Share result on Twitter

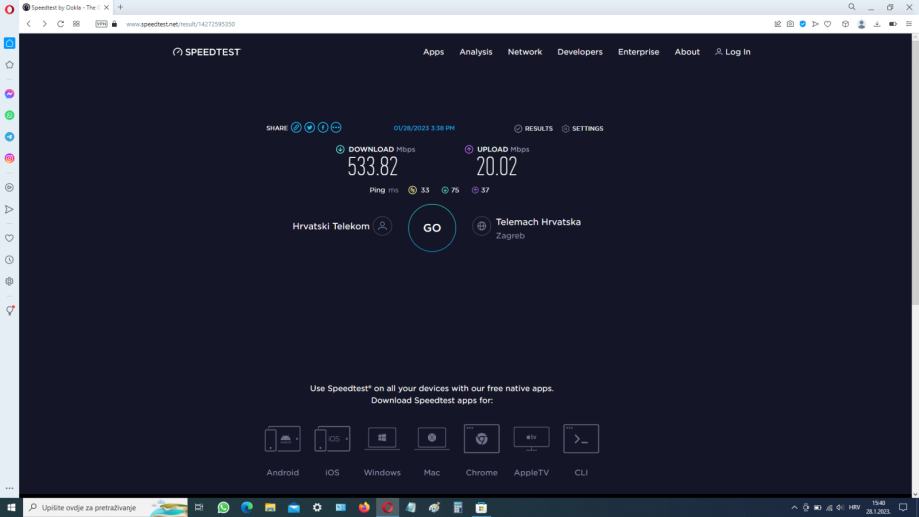(309, 128)
